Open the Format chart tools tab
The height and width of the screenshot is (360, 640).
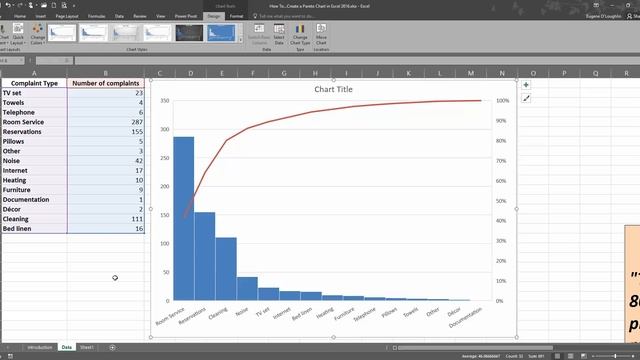point(236,16)
